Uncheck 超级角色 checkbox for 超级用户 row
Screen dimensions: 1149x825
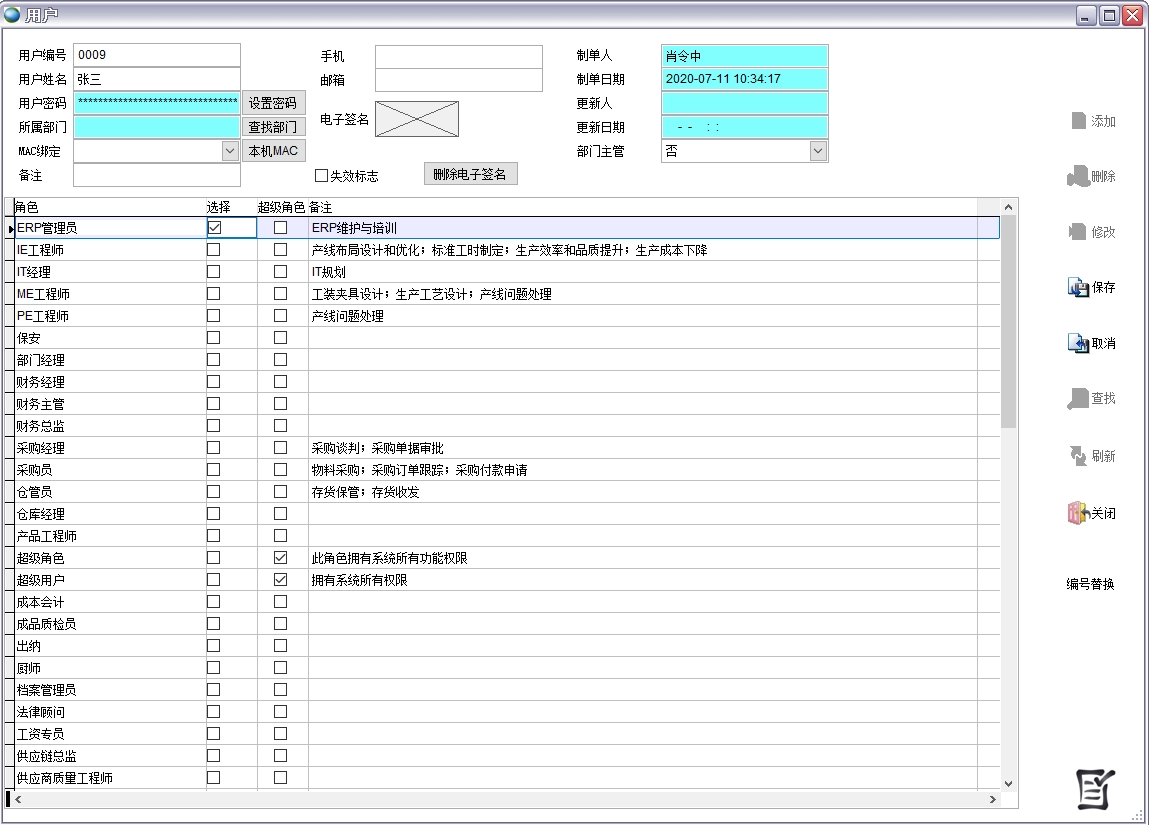(x=280, y=580)
